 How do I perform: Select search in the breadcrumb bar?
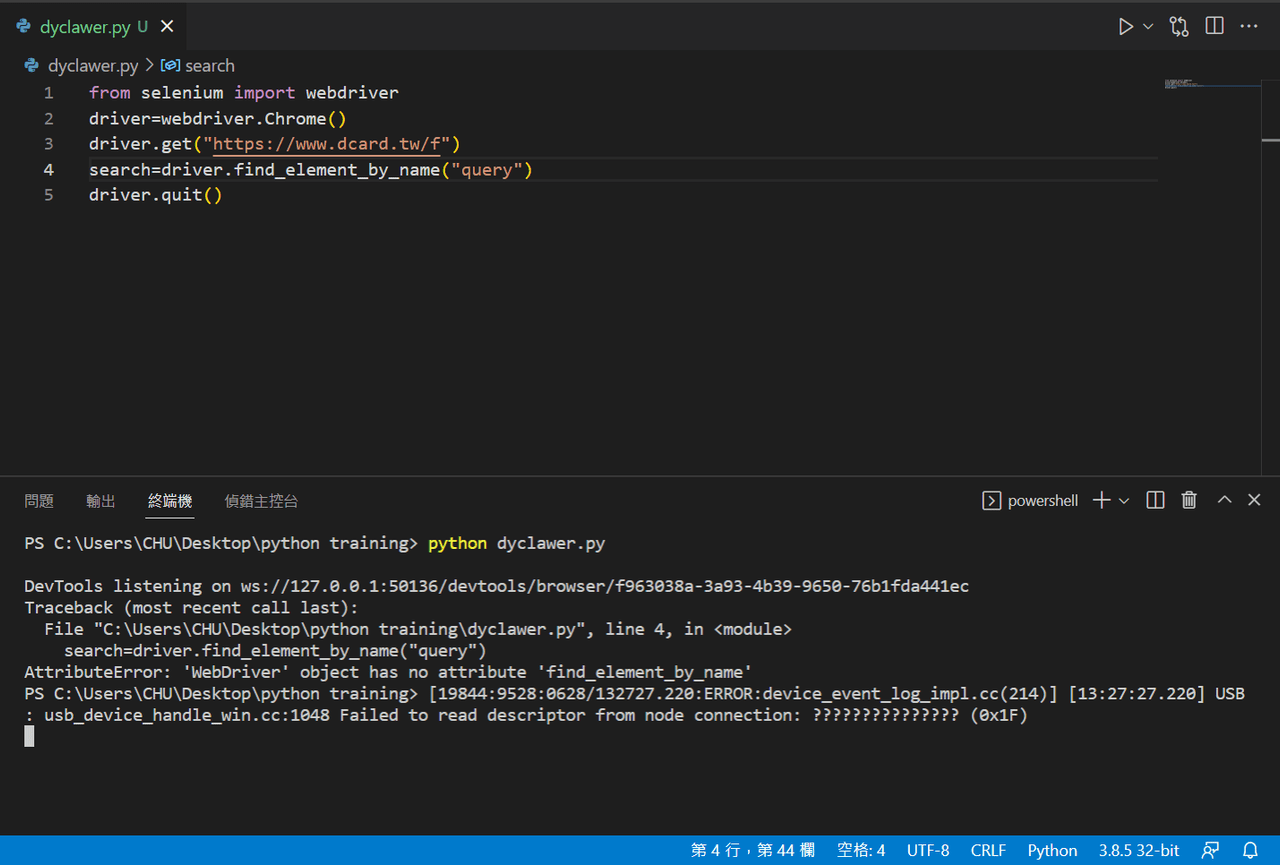tap(210, 65)
